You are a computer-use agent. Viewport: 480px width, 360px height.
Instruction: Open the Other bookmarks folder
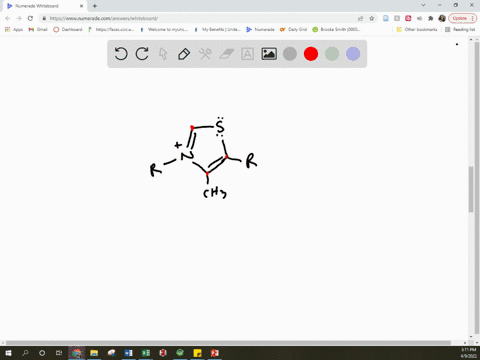tap(417, 29)
